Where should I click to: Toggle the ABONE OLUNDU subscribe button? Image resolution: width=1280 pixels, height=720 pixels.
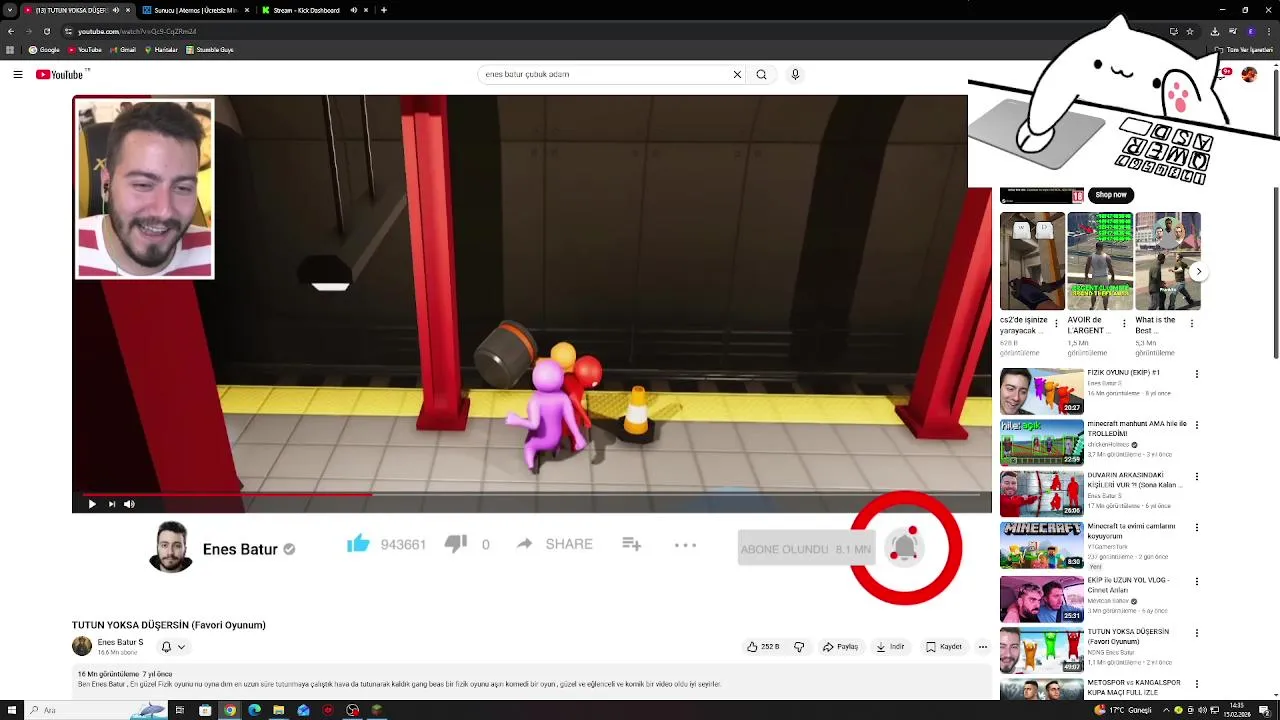pos(805,549)
